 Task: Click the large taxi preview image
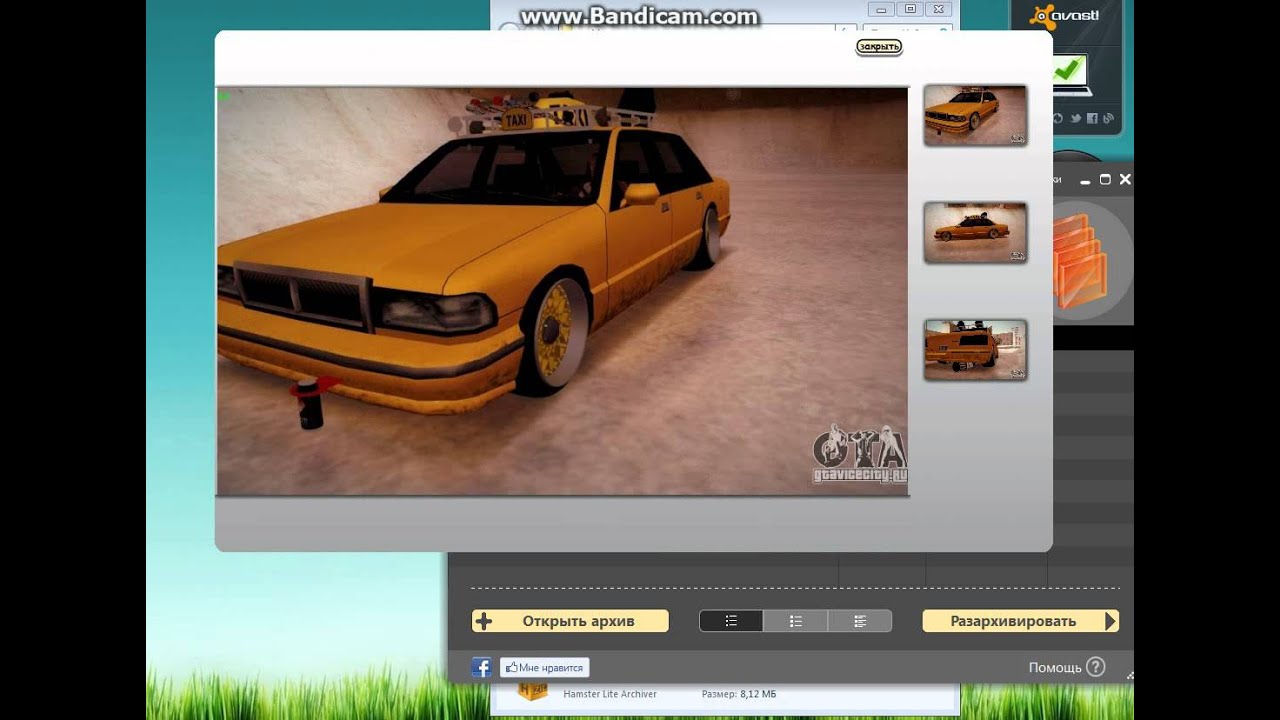click(562, 291)
